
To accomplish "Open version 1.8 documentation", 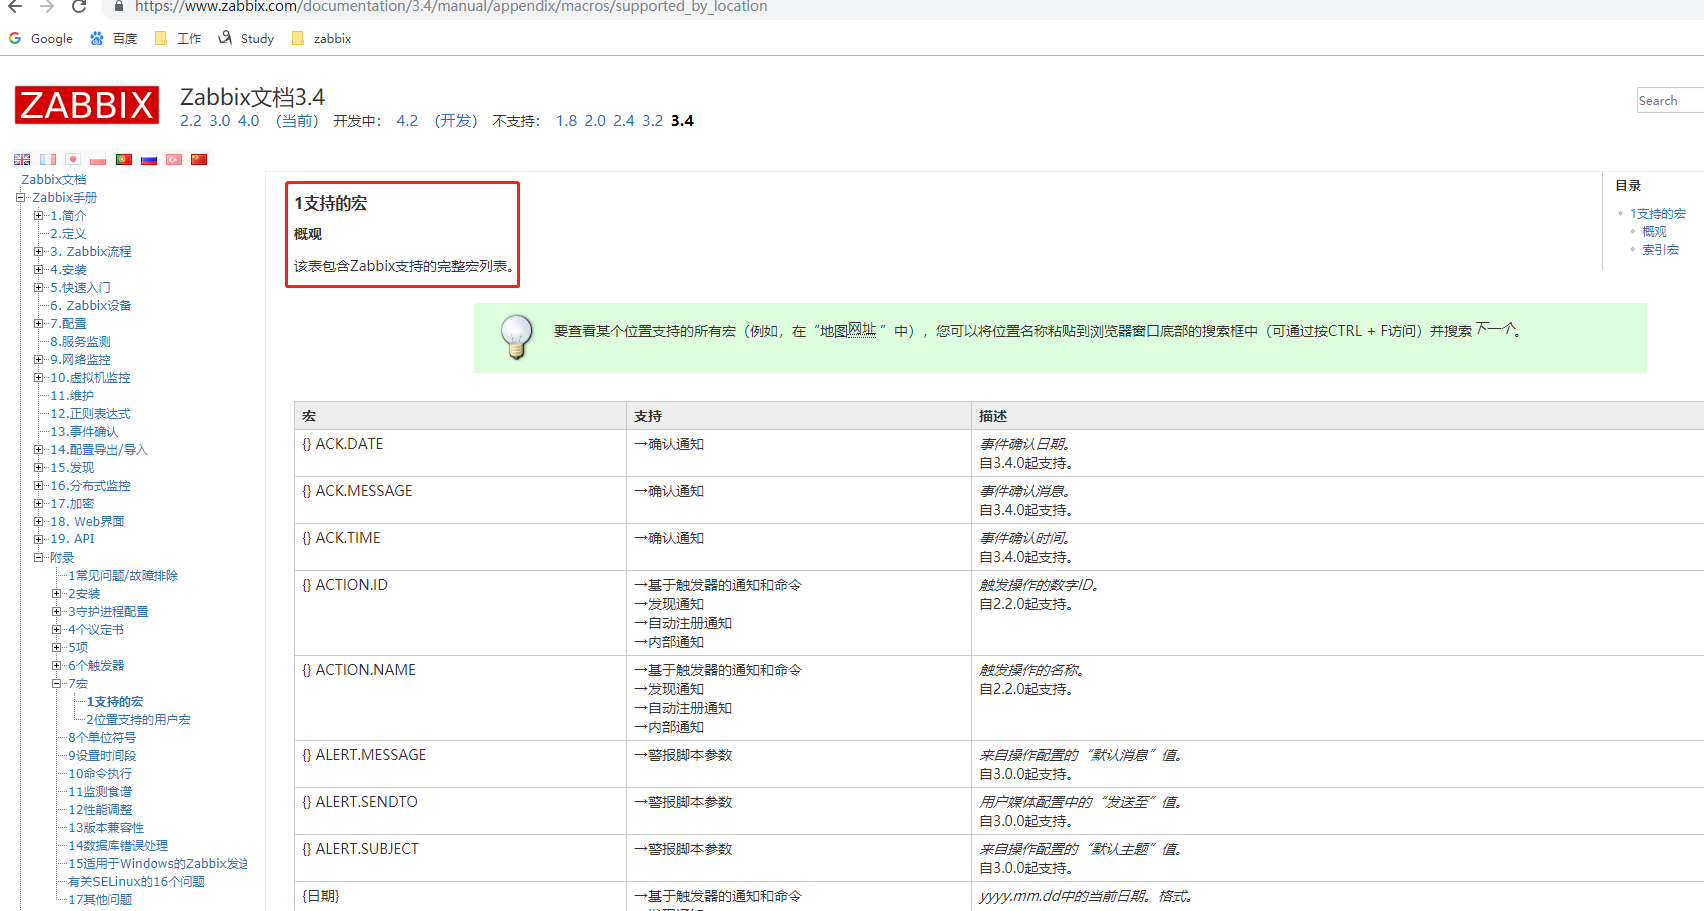I will click(x=567, y=121).
